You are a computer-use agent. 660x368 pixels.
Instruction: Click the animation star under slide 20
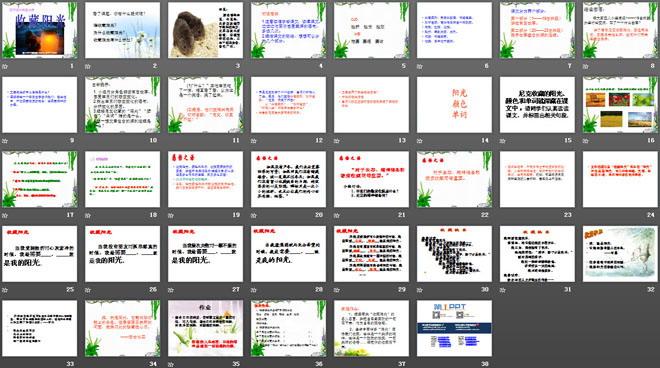[x=253, y=215]
